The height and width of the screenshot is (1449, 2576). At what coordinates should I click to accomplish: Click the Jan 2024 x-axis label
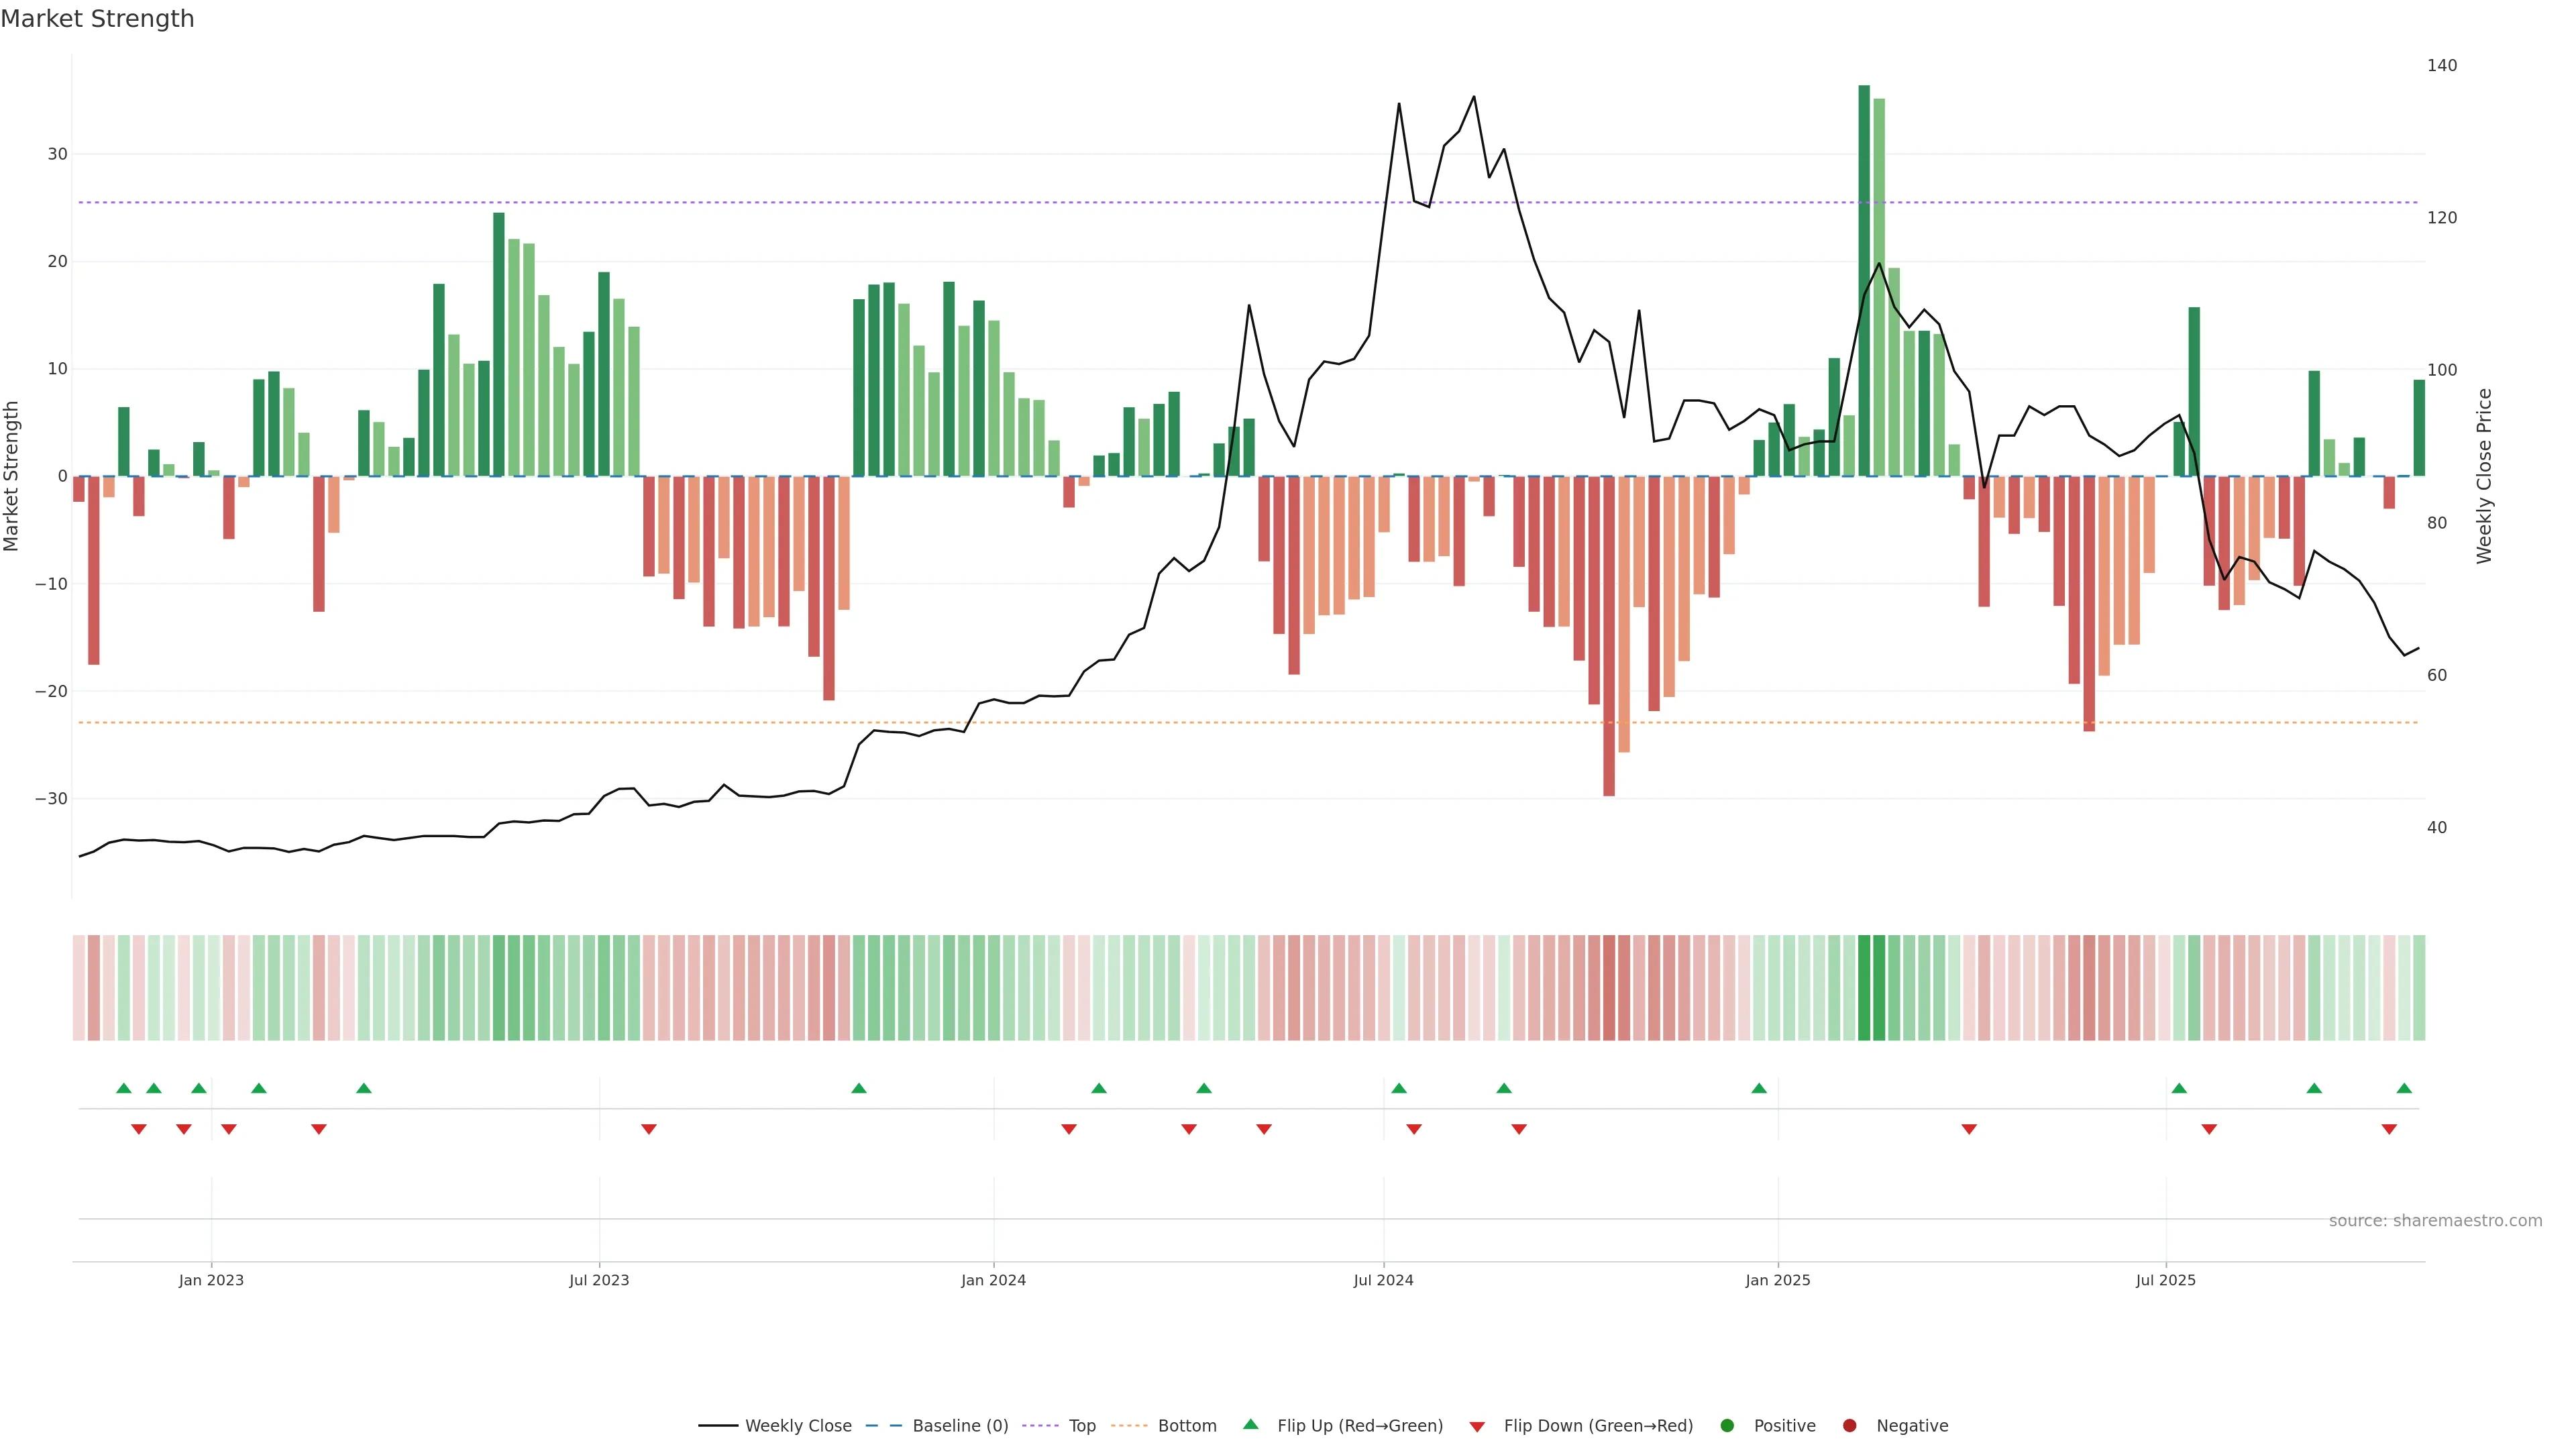(x=993, y=1280)
